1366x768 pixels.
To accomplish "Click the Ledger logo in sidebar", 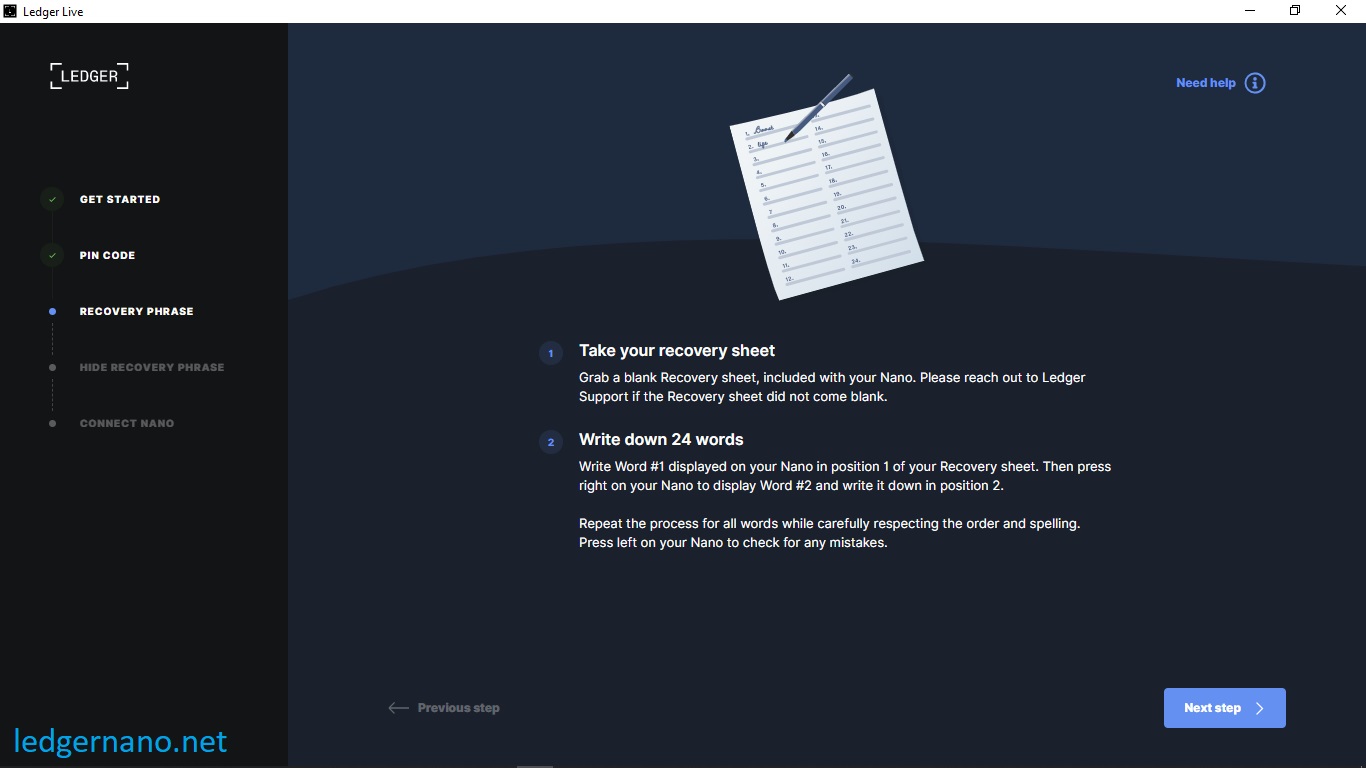I will [89, 76].
